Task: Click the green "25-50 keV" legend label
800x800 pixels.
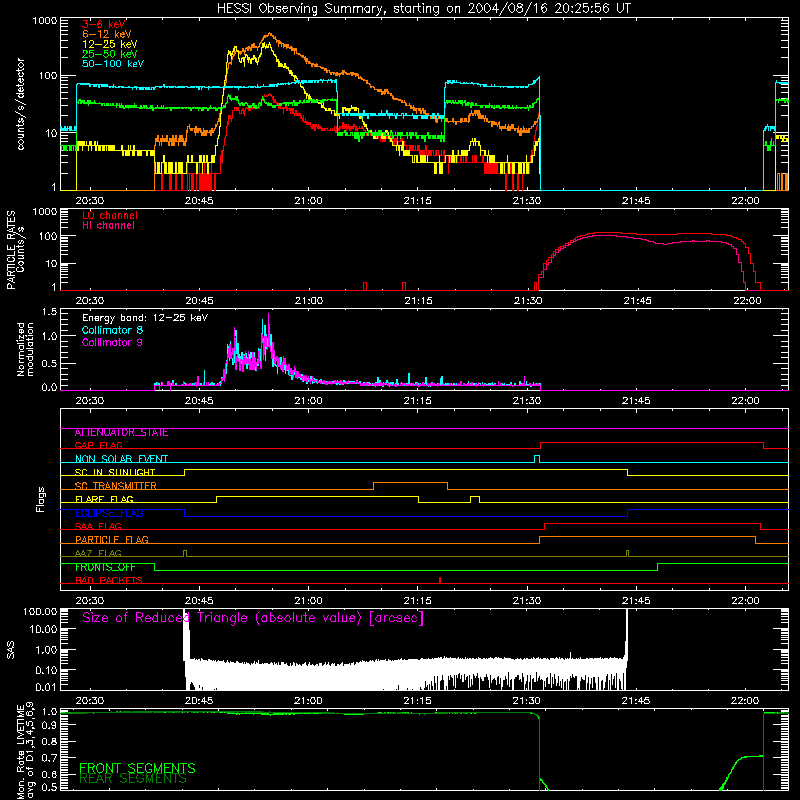Action: 110,54
